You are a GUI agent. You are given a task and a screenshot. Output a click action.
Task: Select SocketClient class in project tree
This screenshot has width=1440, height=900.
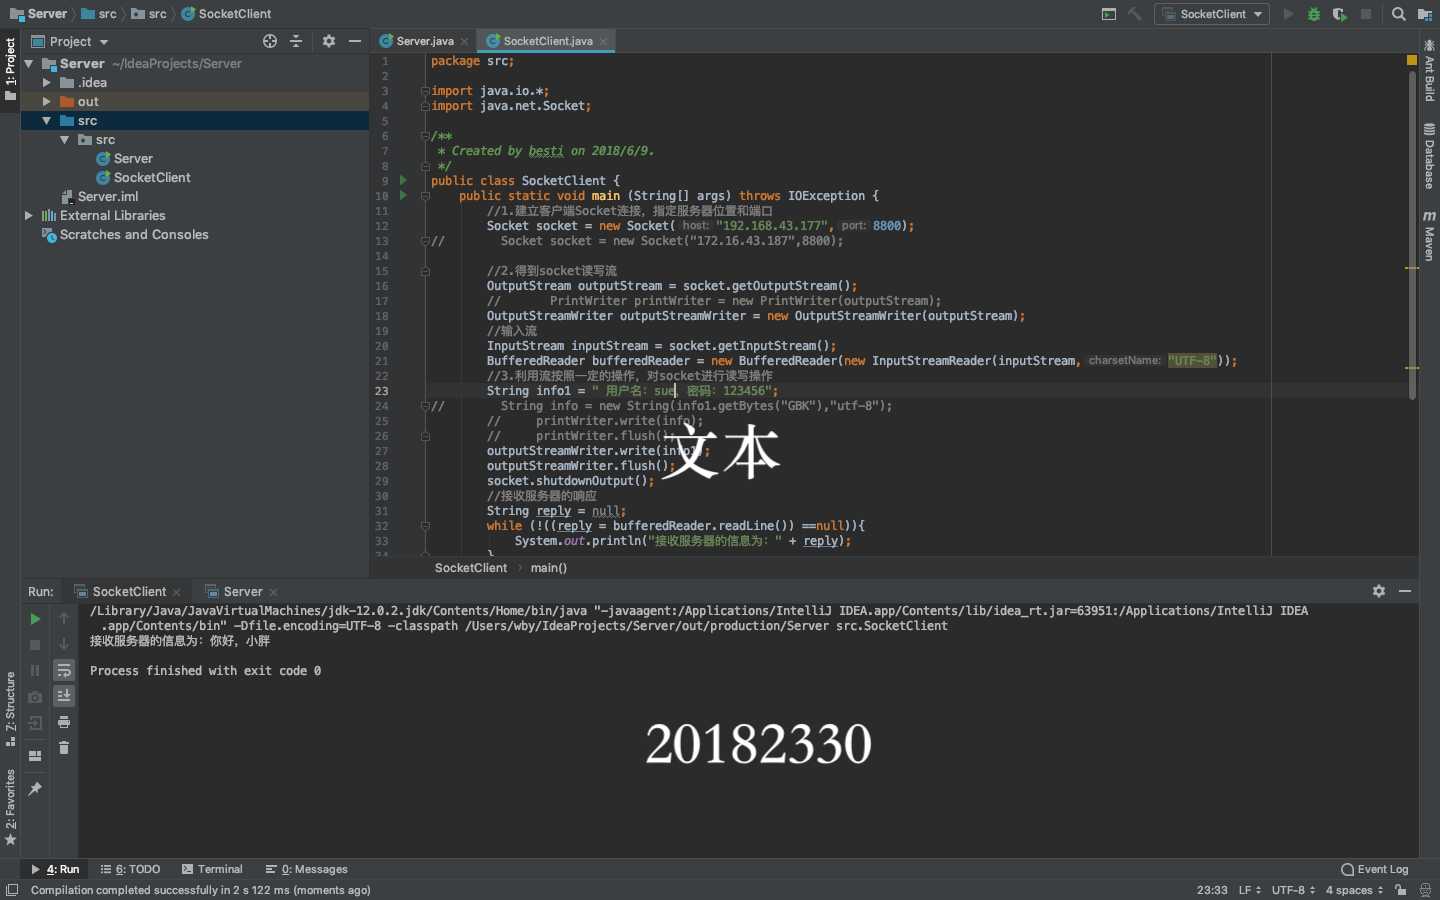pos(143,178)
